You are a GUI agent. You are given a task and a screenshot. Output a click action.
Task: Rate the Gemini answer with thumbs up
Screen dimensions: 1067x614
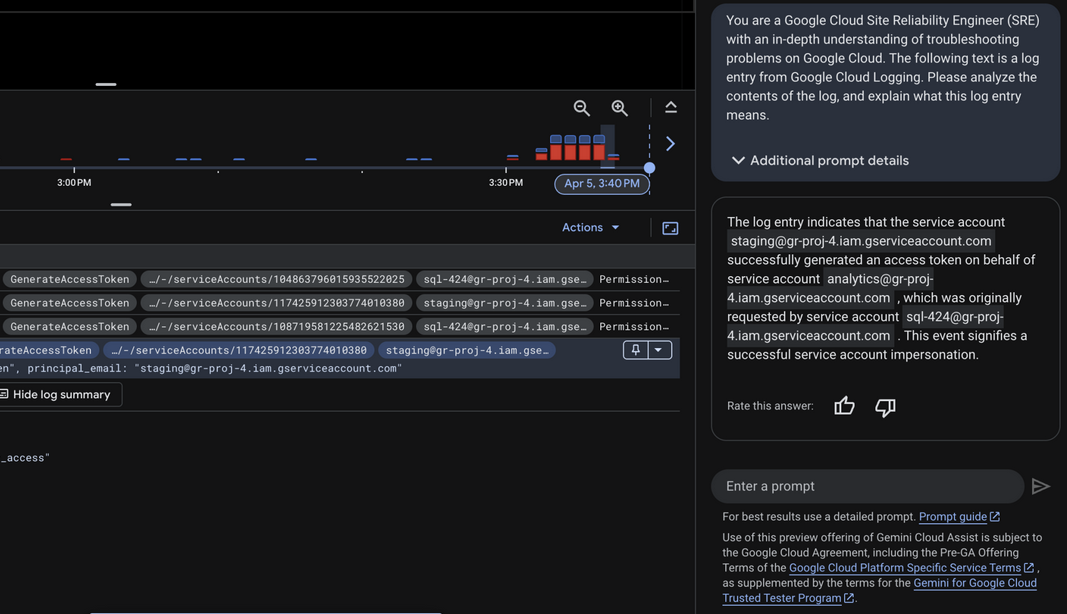pos(844,406)
